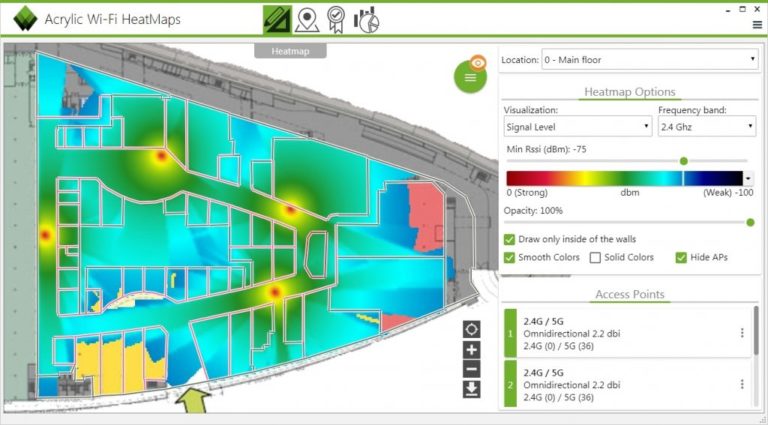Image resolution: width=768 pixels, height=425 pixels.
Task: Open the hamburger menu at the top right
Action: click(757, 25)
